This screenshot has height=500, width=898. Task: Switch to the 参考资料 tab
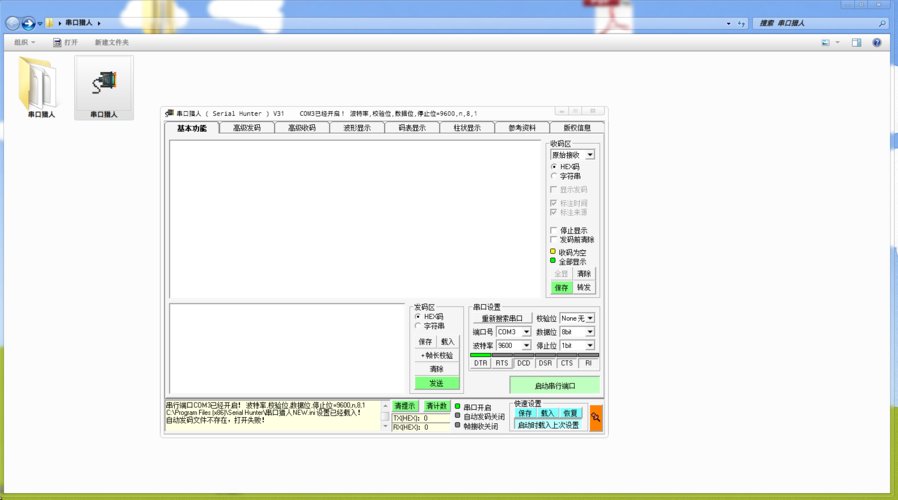(522, 128)
